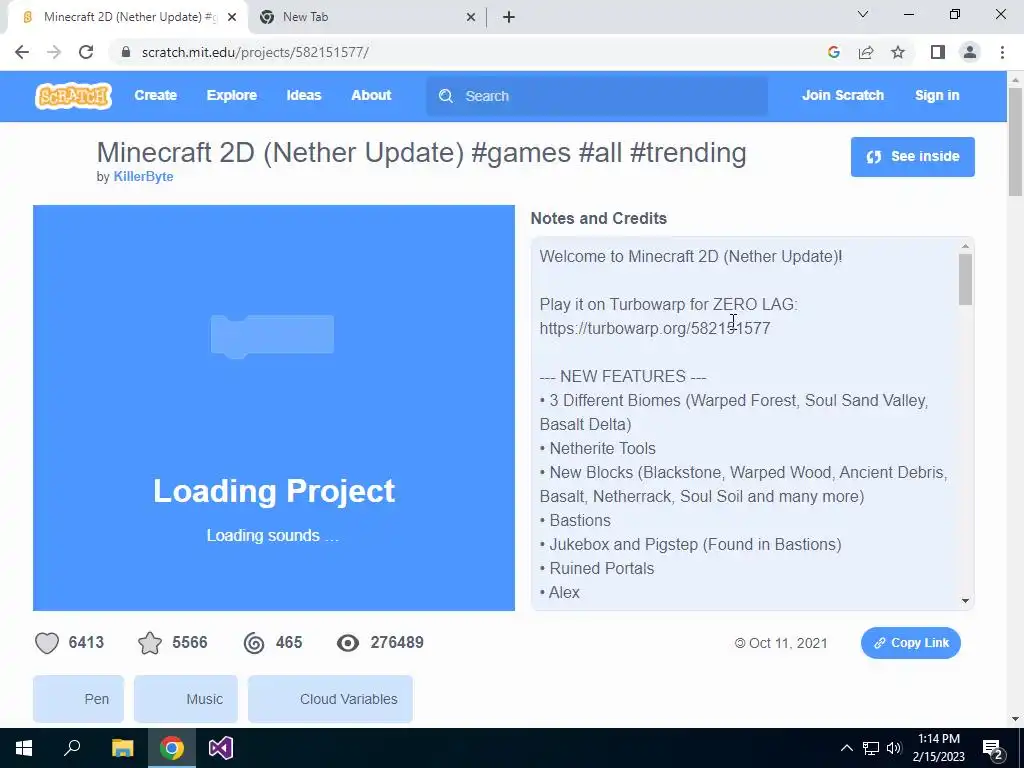The width and height of the screenshot is (1024, 768).
Task: Reload the page with the refresh icon
Action: [86, 52]
